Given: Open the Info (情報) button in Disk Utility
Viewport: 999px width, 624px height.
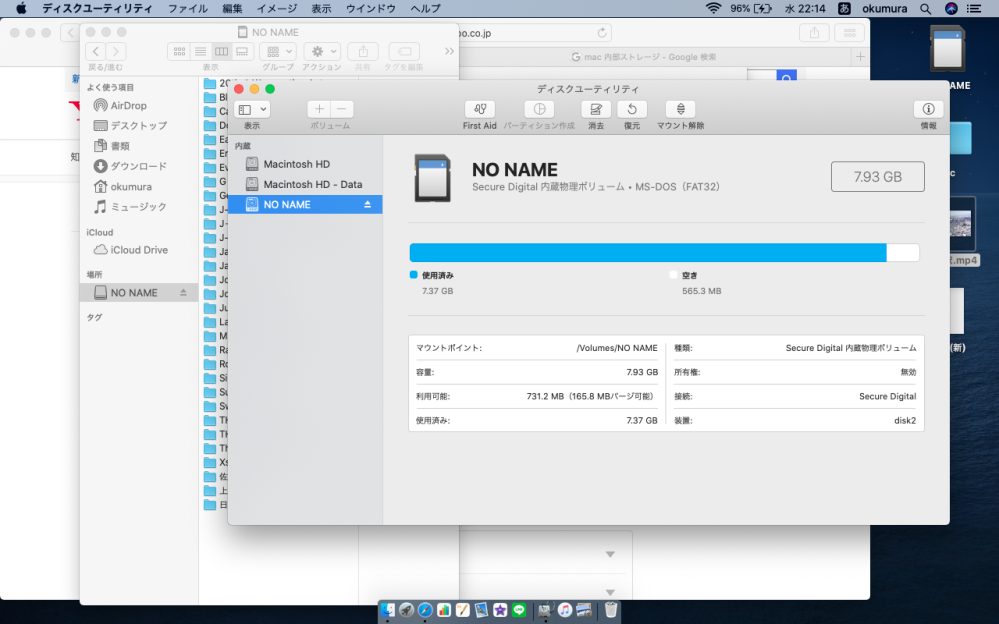Looking at the screenshot, I should (928, 109).
